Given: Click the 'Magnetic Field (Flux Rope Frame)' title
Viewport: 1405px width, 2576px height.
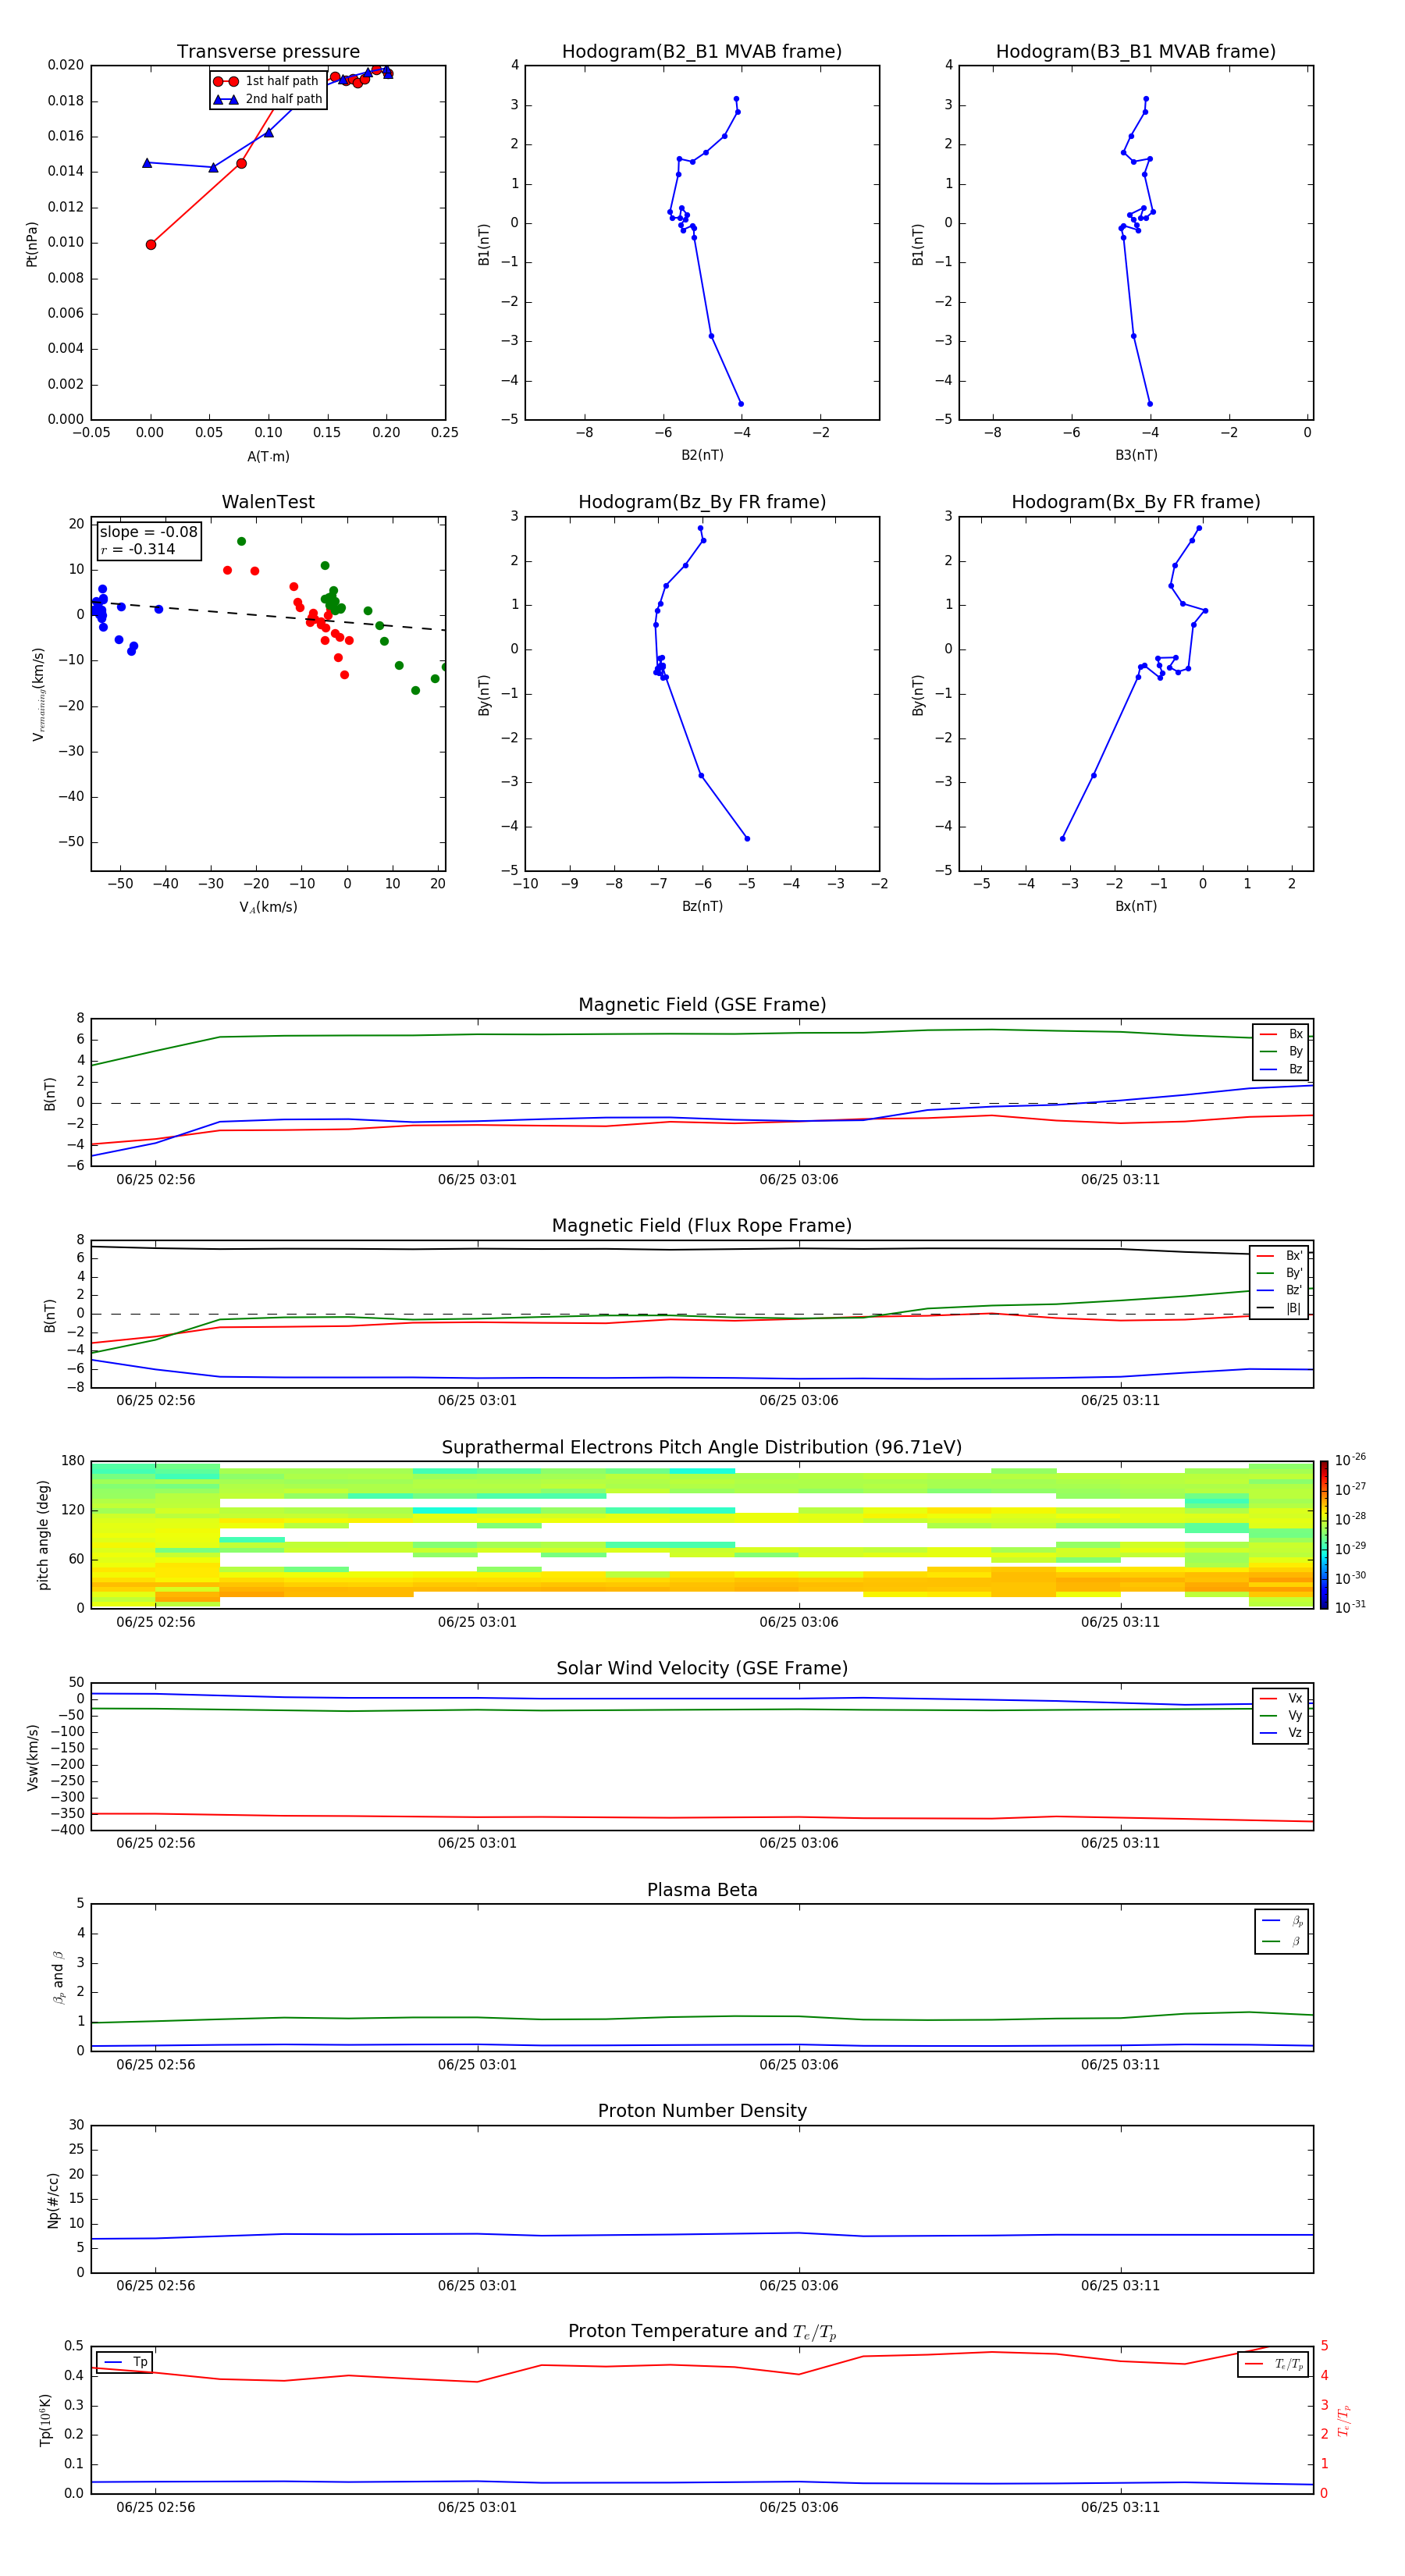Looking at the screenshot, I should (x=702, y=1226).
